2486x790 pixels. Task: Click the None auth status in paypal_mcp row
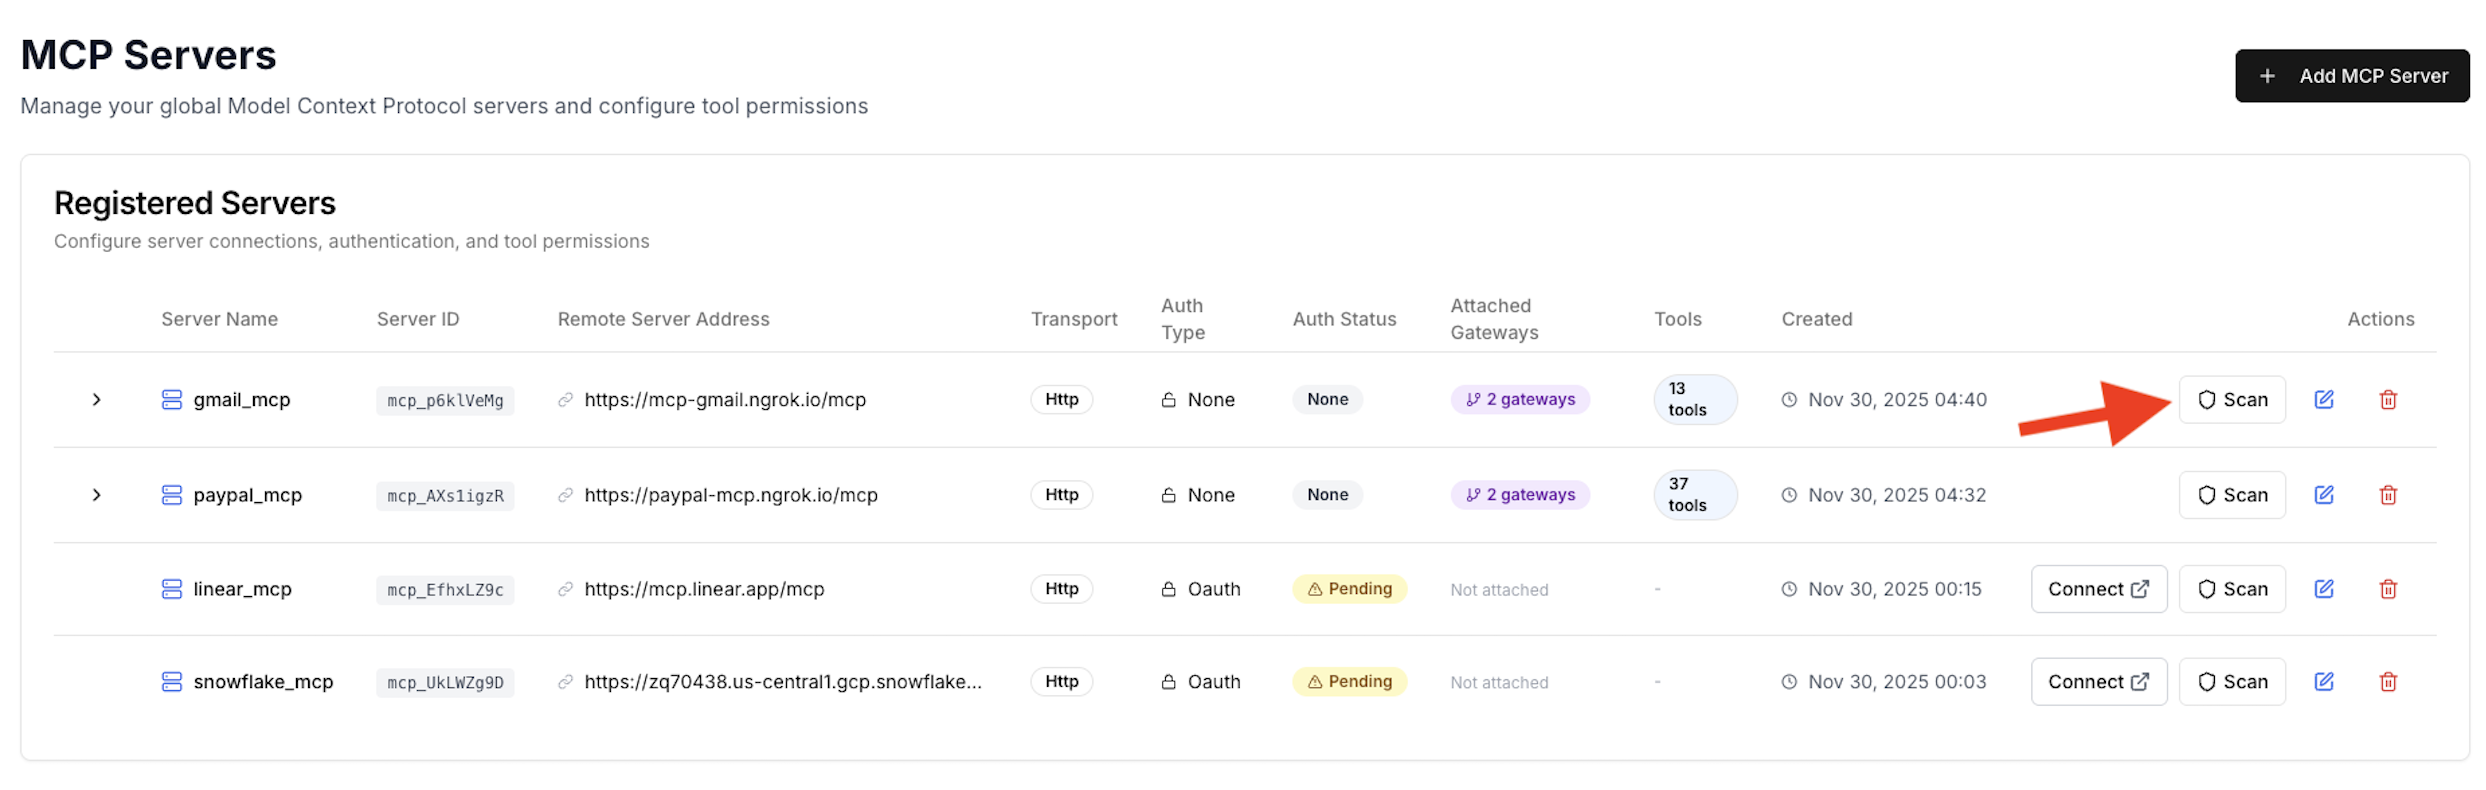1327,495
